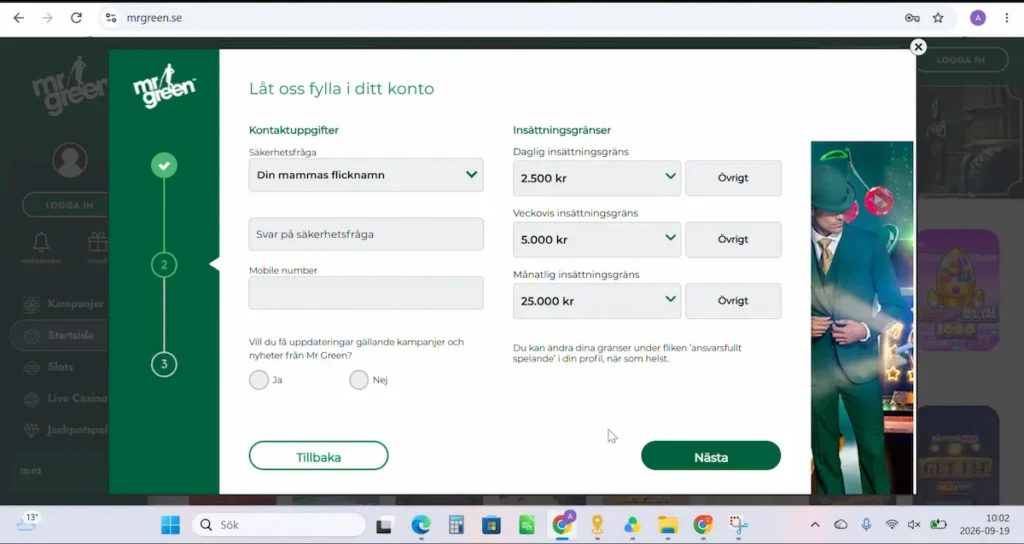Click the site information icon in address bar
Screen dimensions: 1024x544
click(x=111, y=18)
